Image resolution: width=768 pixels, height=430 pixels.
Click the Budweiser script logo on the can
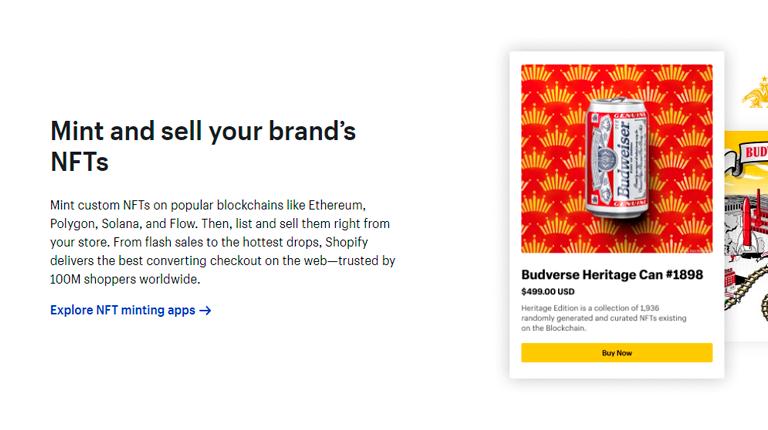[624, 159]
